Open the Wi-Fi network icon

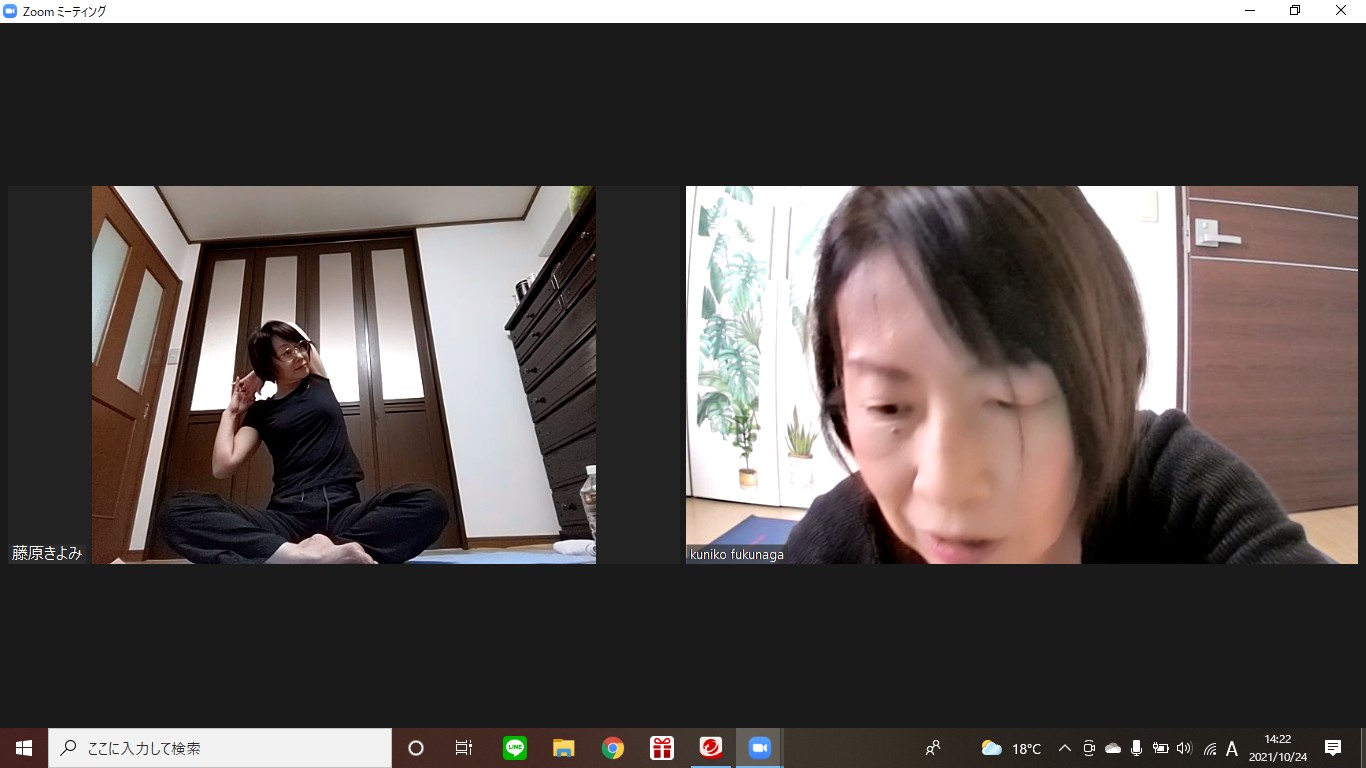click(x=1210, y=748)
